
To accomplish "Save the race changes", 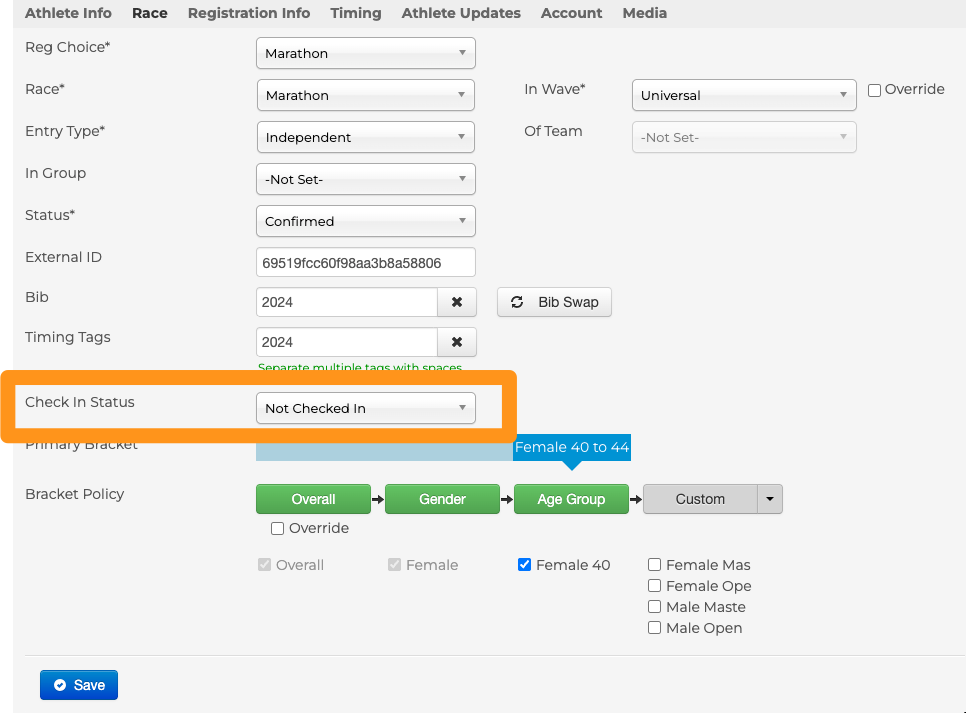I will click(79, 685).
